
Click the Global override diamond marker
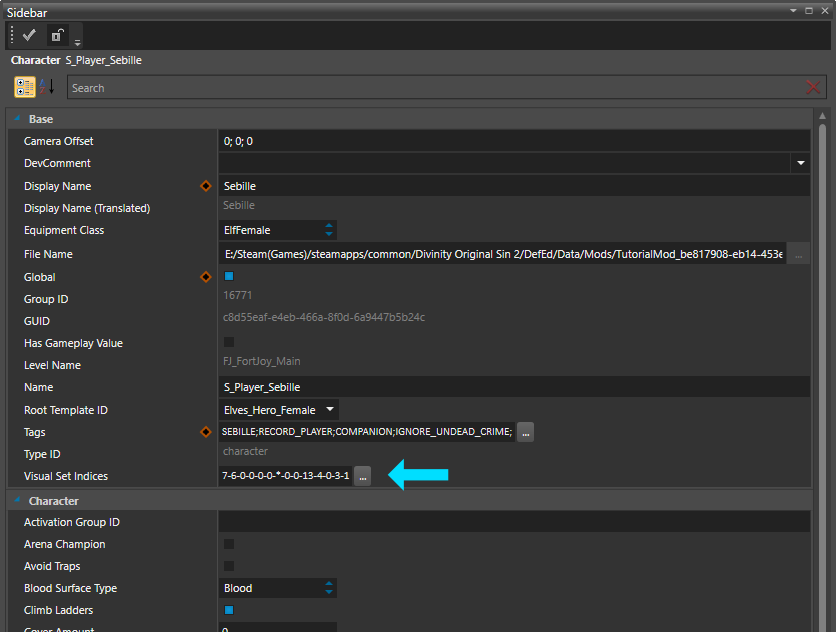206,277
